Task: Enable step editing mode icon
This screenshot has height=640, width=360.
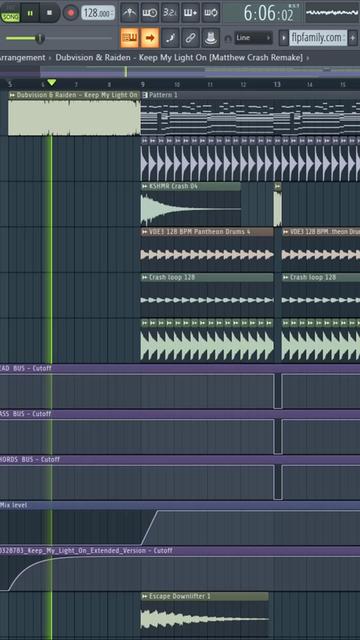Action: pos(170,38)
